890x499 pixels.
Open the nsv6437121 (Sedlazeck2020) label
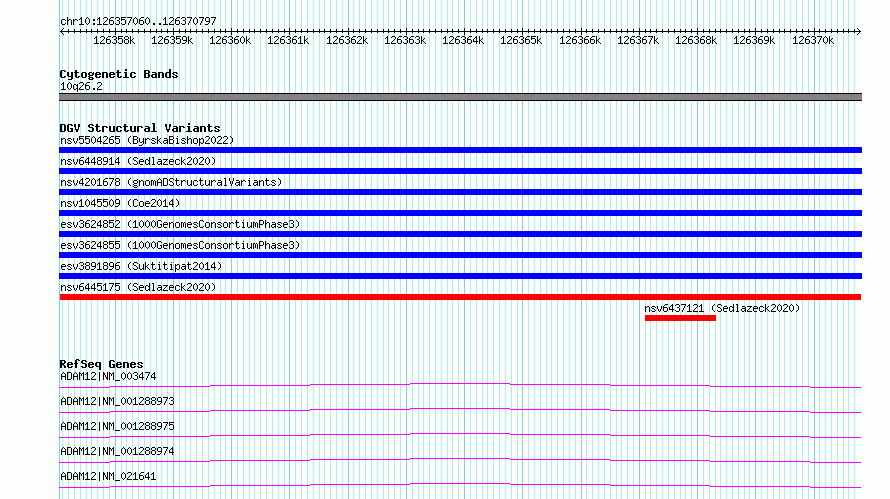coord(722,308)
